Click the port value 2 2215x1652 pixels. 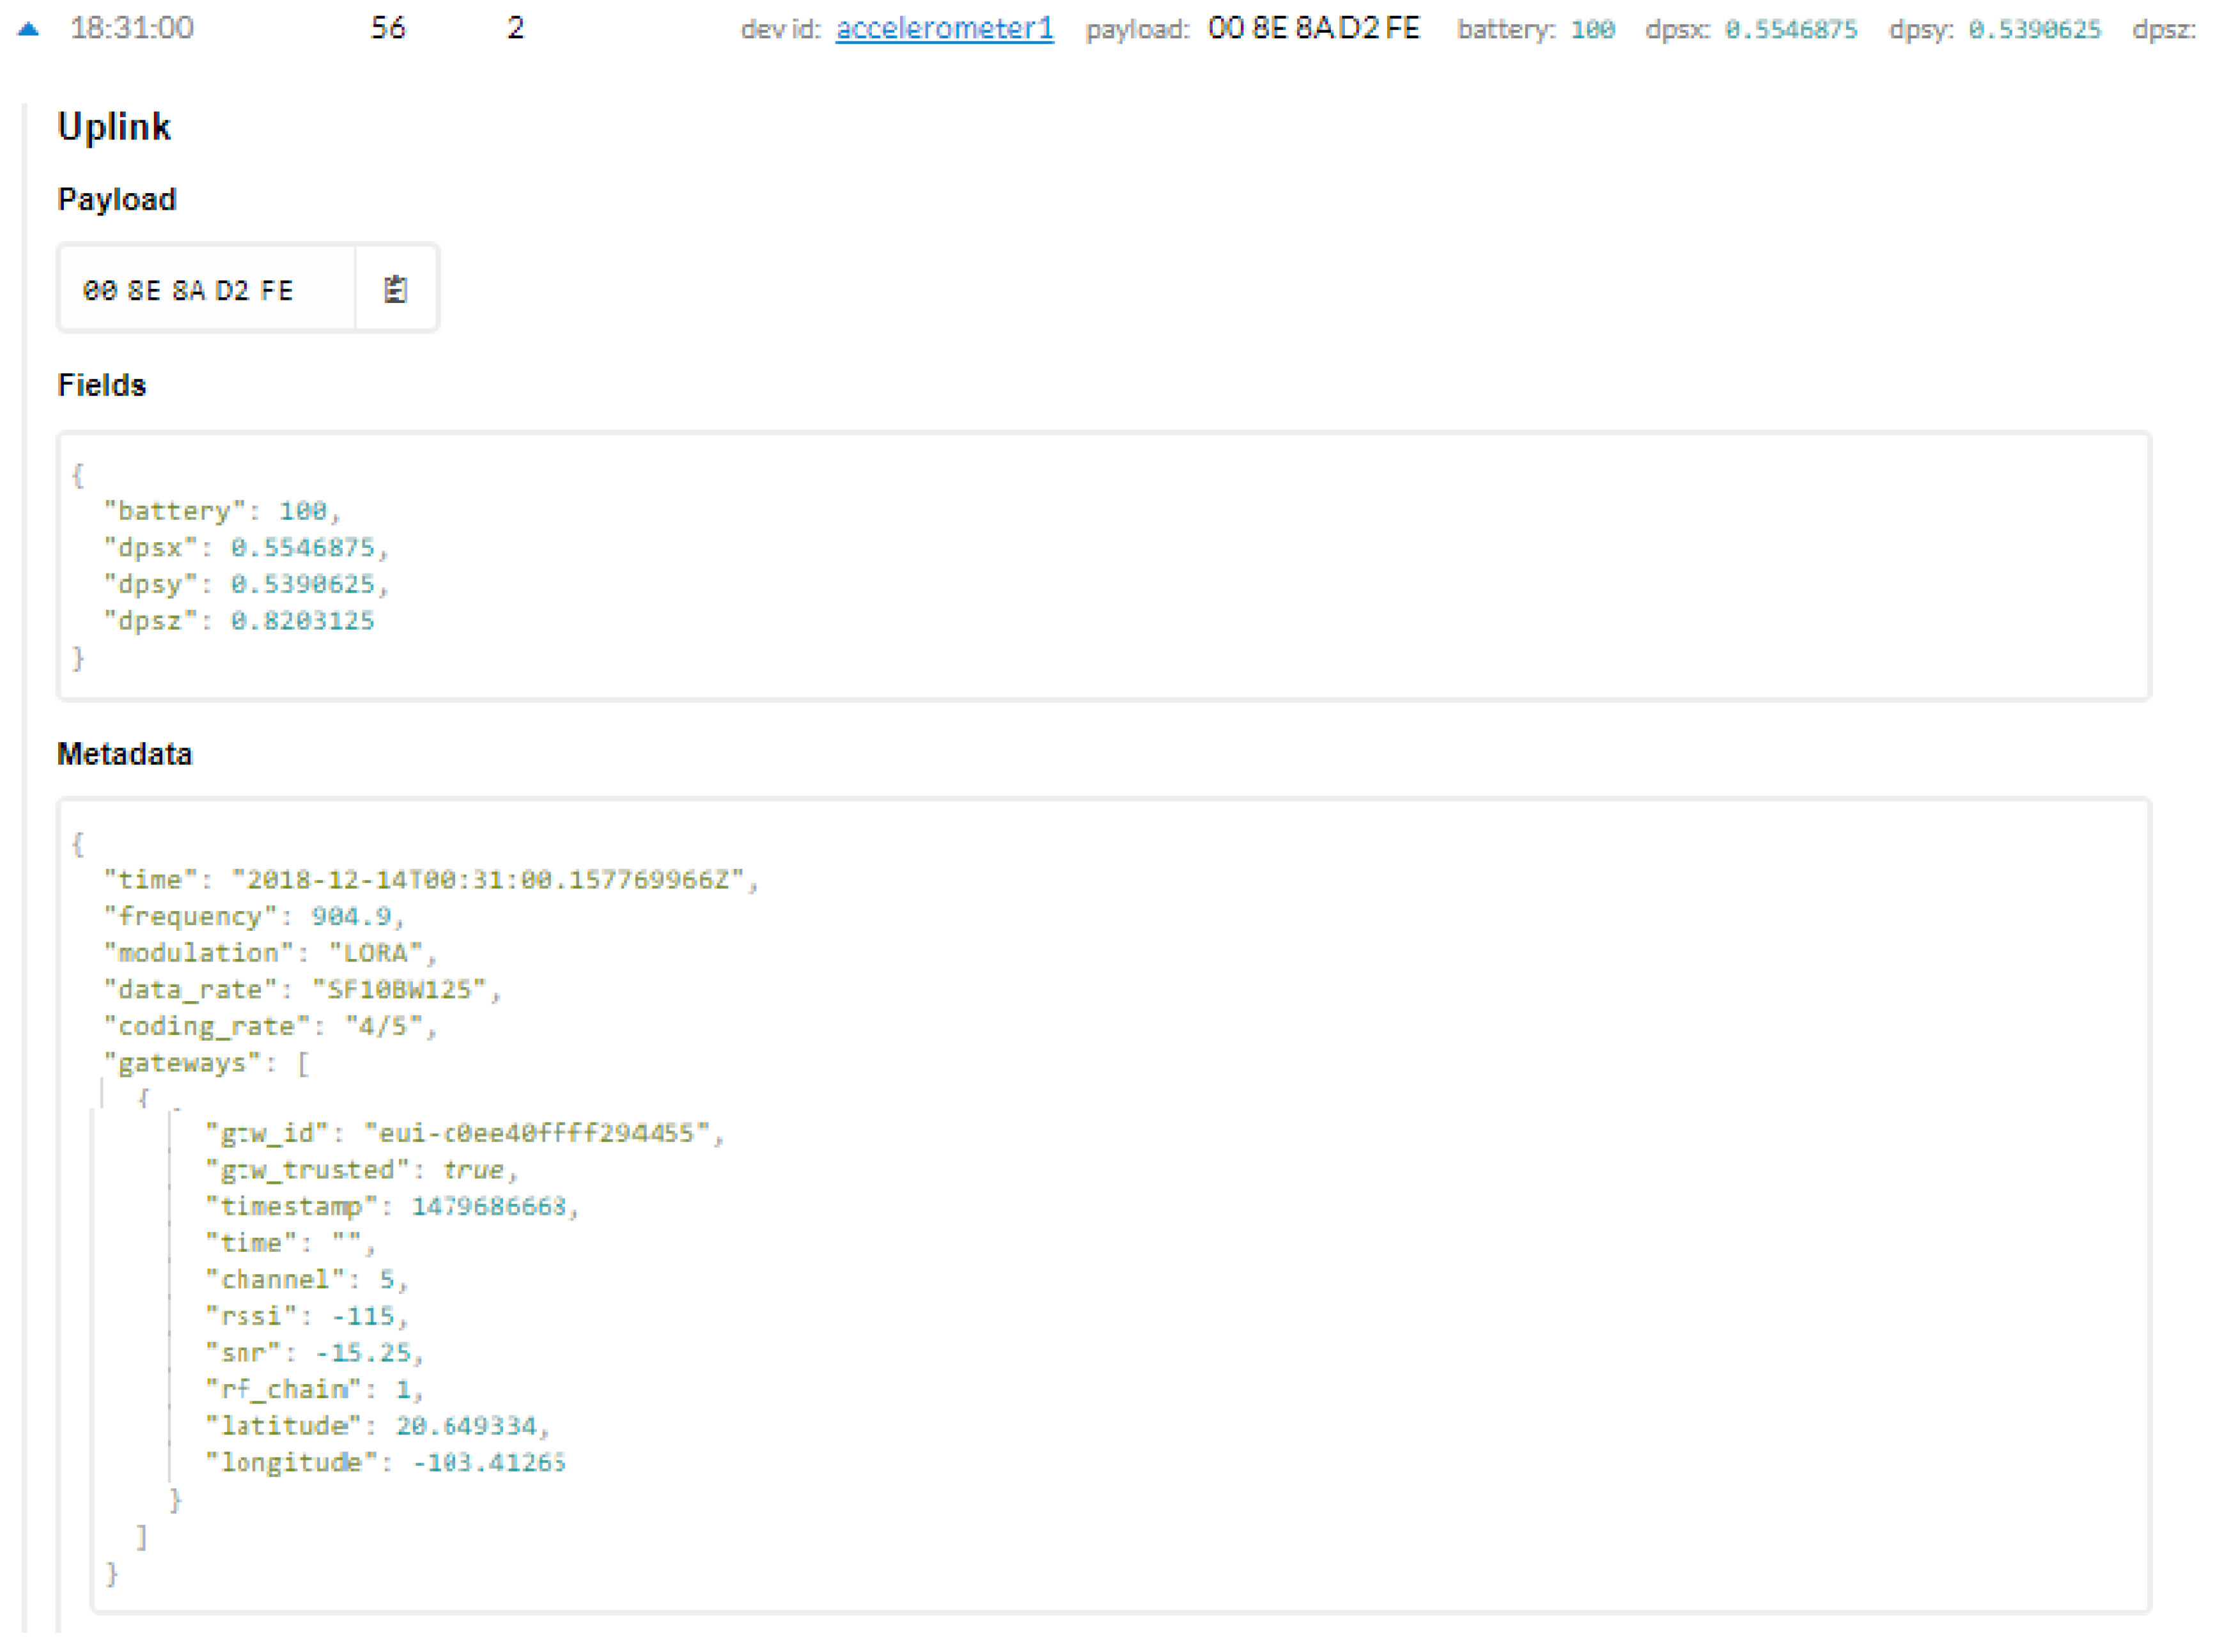pyautogui.click(x=515, y=28)
